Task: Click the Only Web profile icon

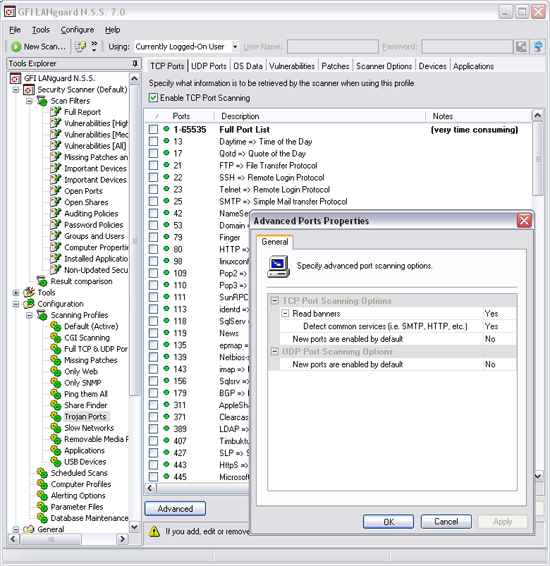Action: tap(56, 371)
